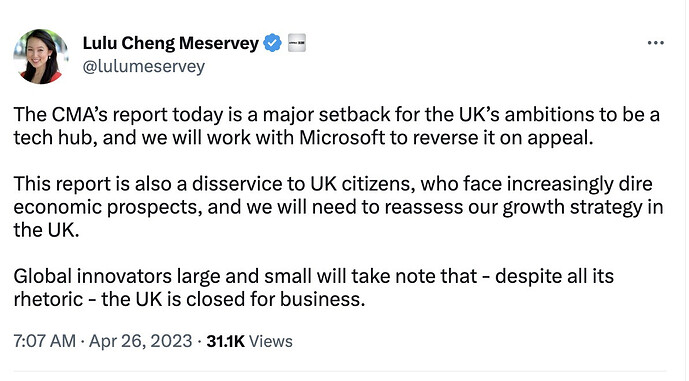Open the @lulumeservey handle link
This screenshot has height=381, width=689.
point(144,67)
